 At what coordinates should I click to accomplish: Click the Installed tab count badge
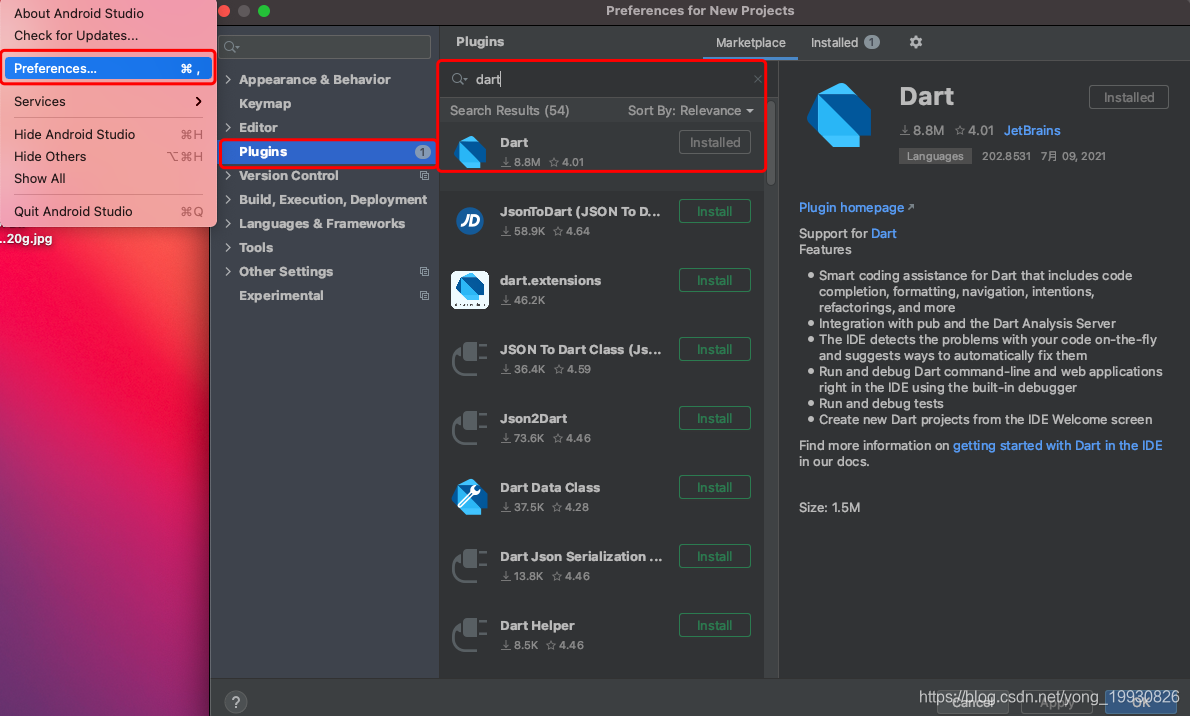coord(872,43)
